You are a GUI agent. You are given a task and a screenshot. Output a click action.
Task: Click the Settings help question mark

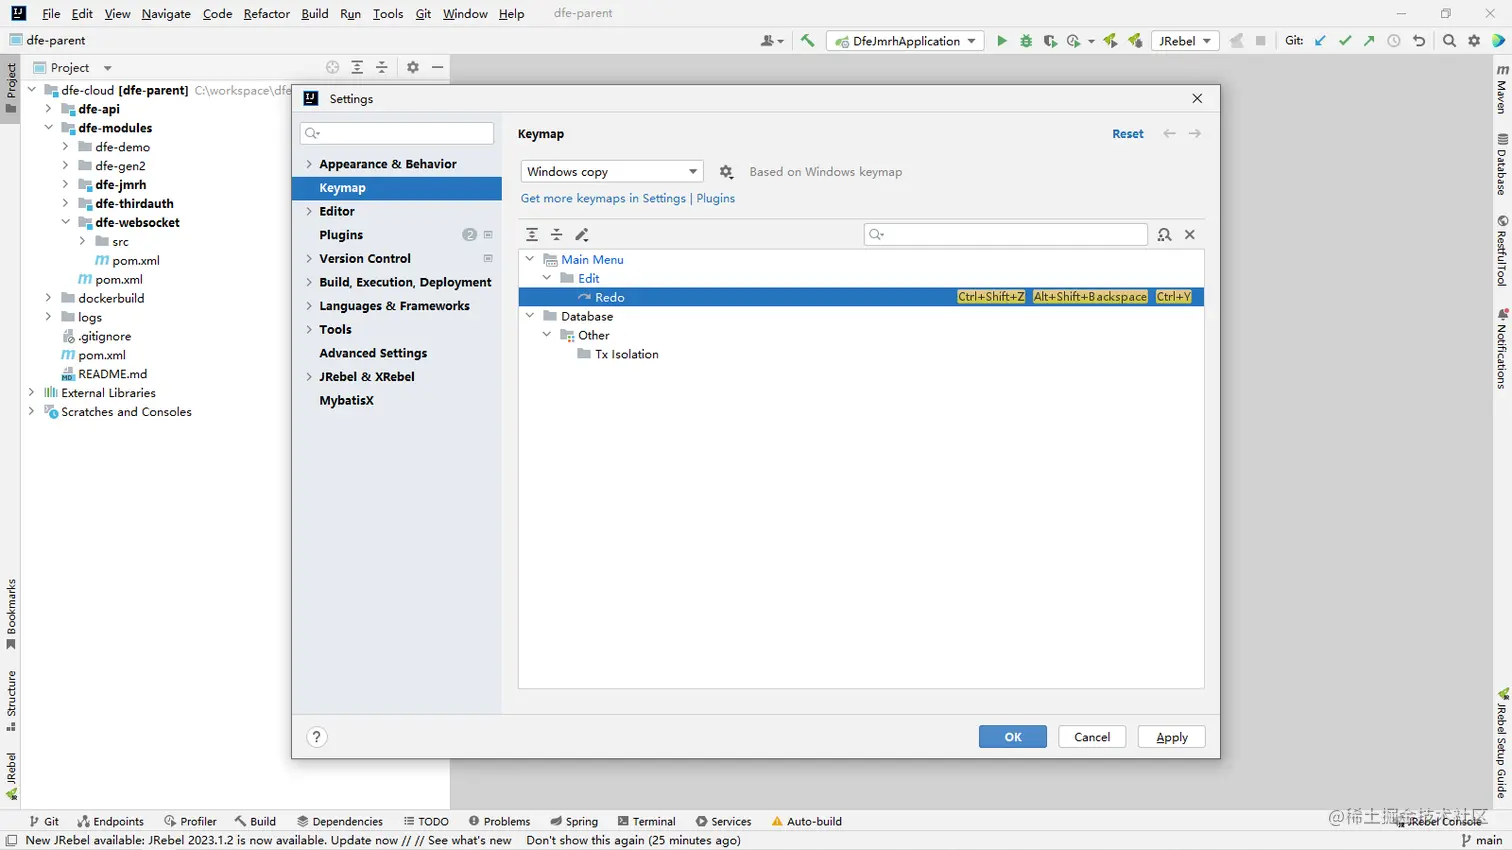(x=317, y=737)
